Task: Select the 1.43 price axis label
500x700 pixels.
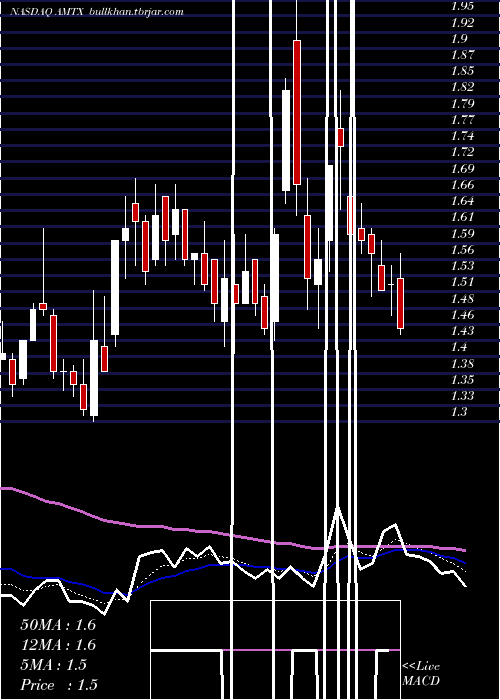Action: tap(462, 330)
